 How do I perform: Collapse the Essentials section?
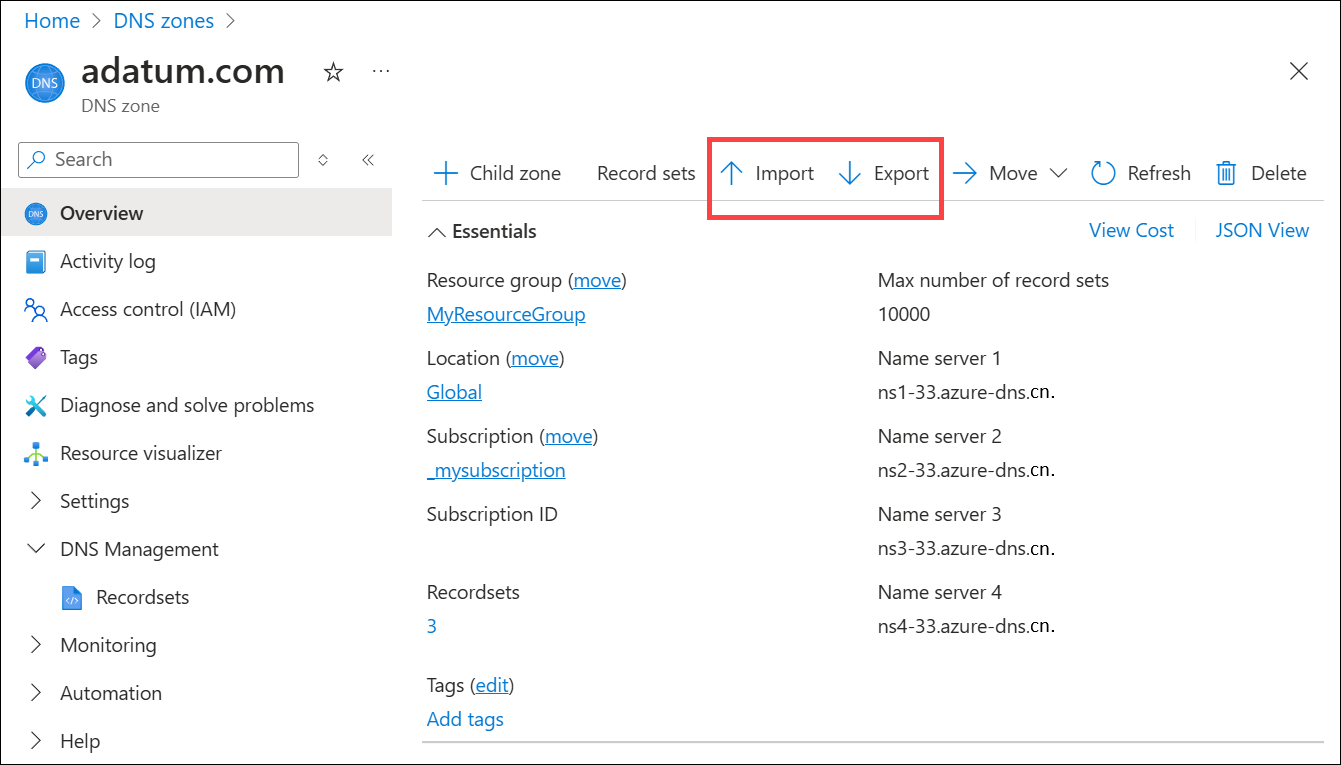coord(437,232)
